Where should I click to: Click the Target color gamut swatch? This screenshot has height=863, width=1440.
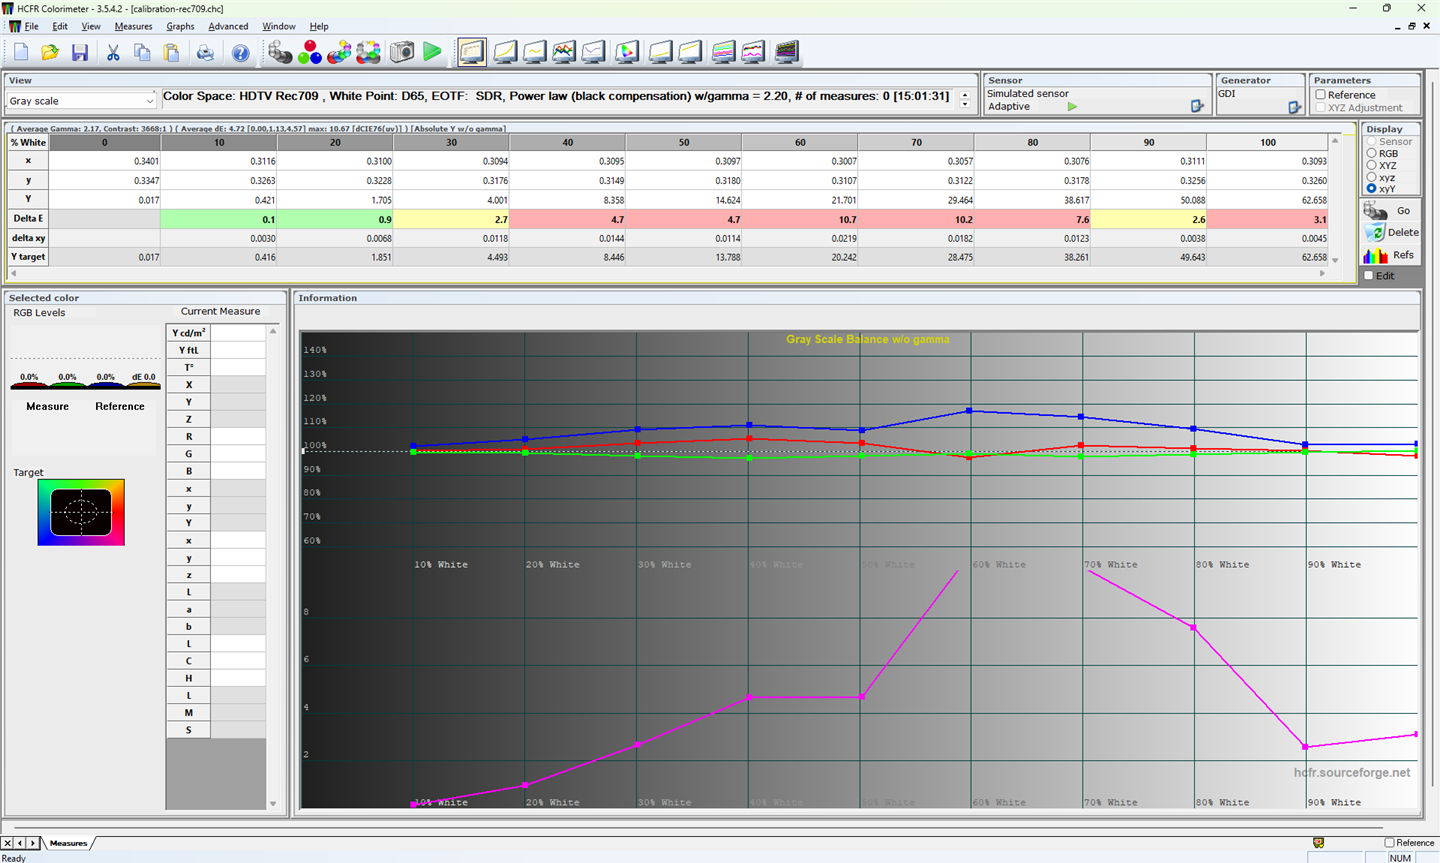(x=81, y=512)
